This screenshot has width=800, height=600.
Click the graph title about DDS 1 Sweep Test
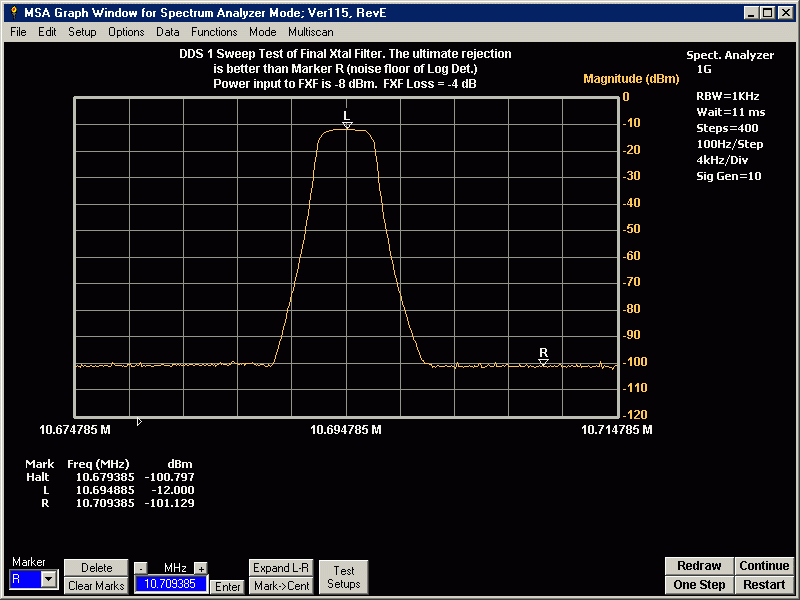click(x=345, y=68)
